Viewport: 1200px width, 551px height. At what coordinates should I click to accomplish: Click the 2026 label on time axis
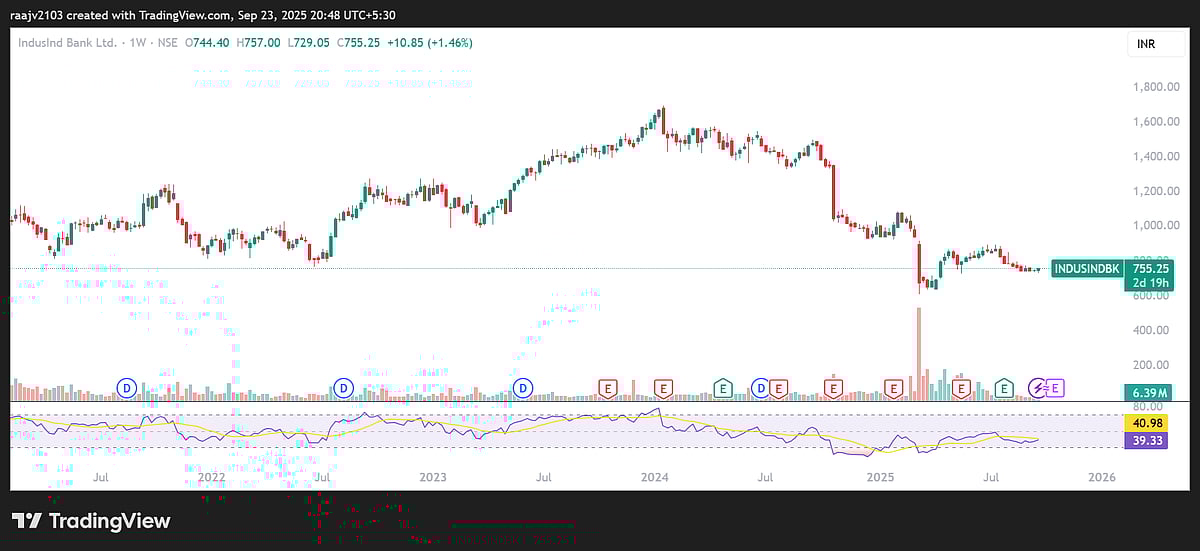pyautogui.click(x=1101, y=477)
